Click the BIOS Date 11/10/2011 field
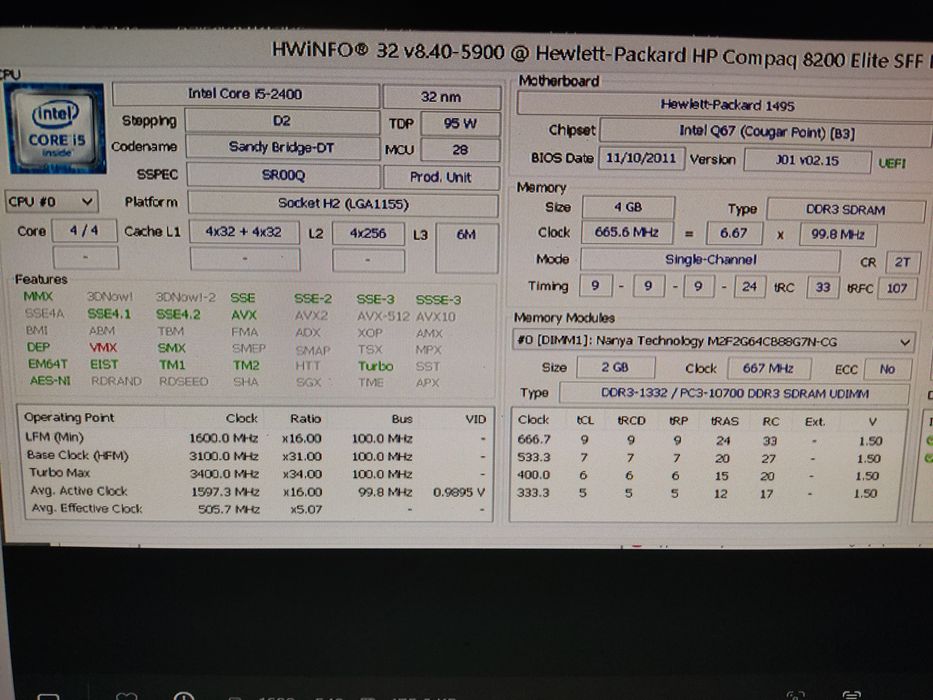Screen dimensions: 933x700 point(641,158)
